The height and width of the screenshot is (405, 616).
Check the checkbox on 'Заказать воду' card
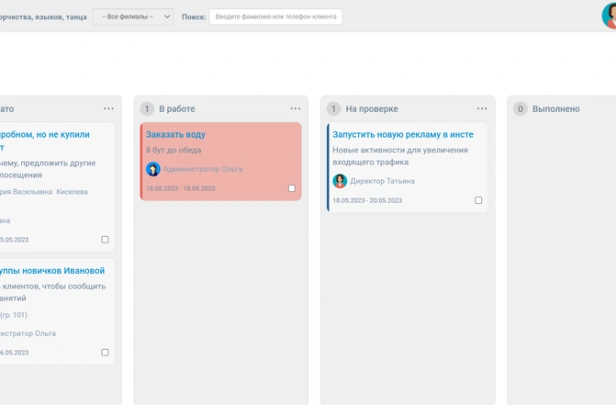tap(292, 188)
